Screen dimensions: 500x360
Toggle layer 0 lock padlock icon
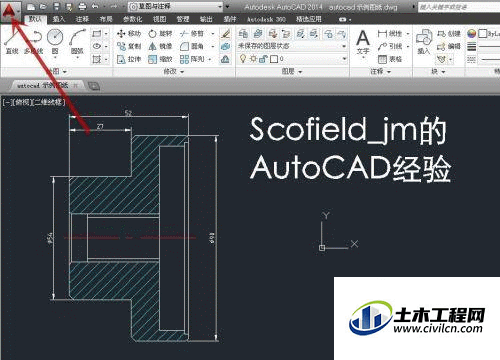click(263, 59)
